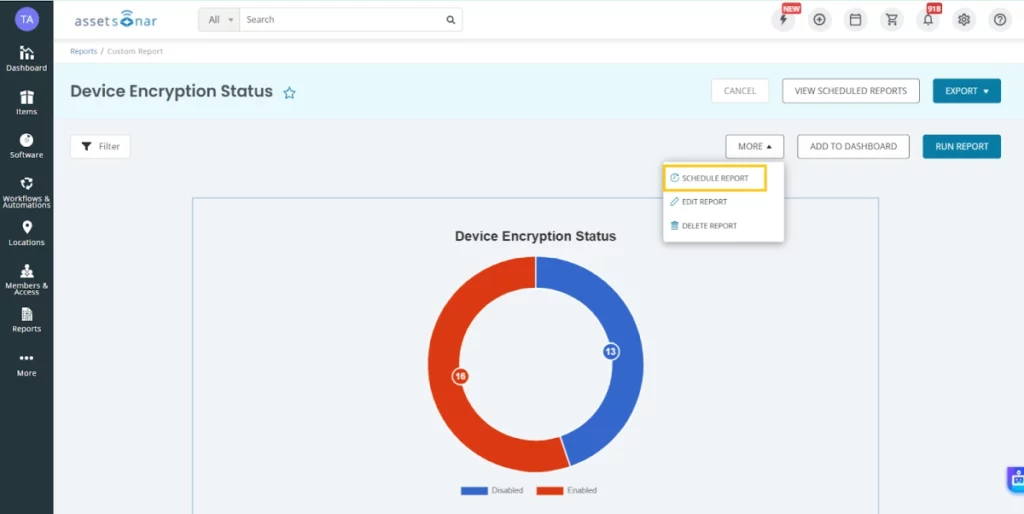Click View Scheduled Reports button
This screenshot has height=514, width=1024.
(850, 91)
